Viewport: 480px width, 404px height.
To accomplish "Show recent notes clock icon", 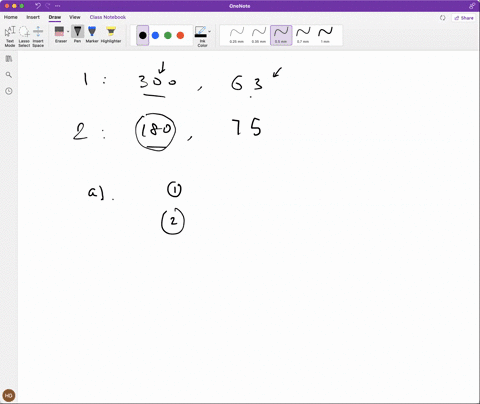I will point(9,91).
